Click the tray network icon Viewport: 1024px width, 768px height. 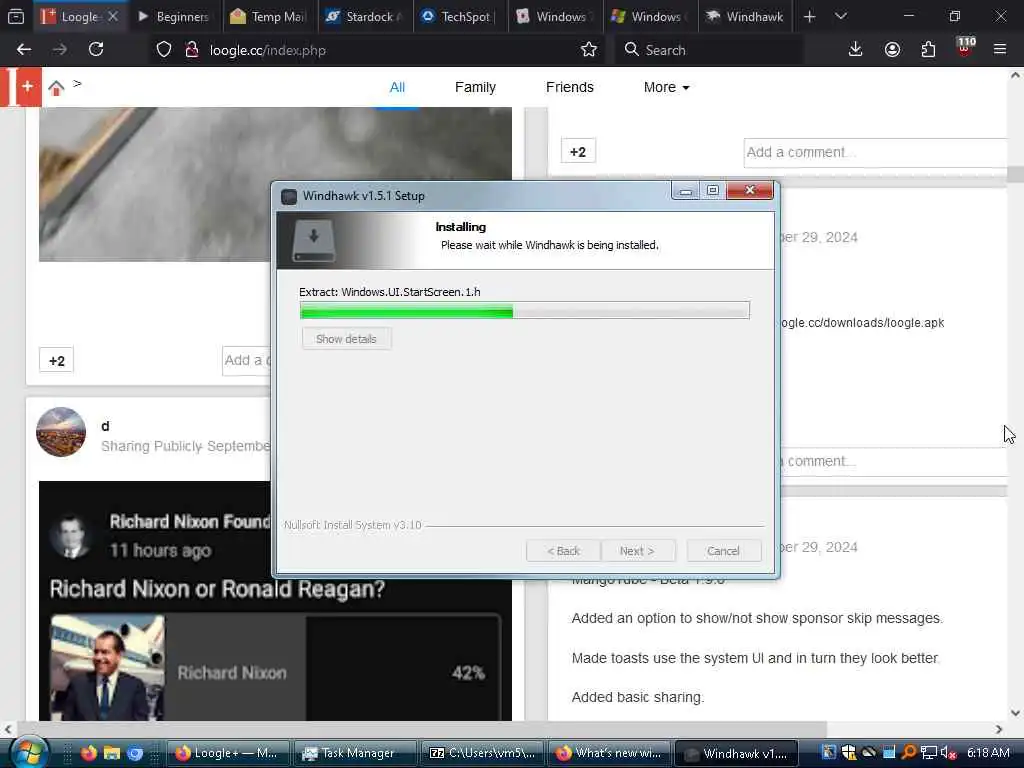click(x=929, y=753)
